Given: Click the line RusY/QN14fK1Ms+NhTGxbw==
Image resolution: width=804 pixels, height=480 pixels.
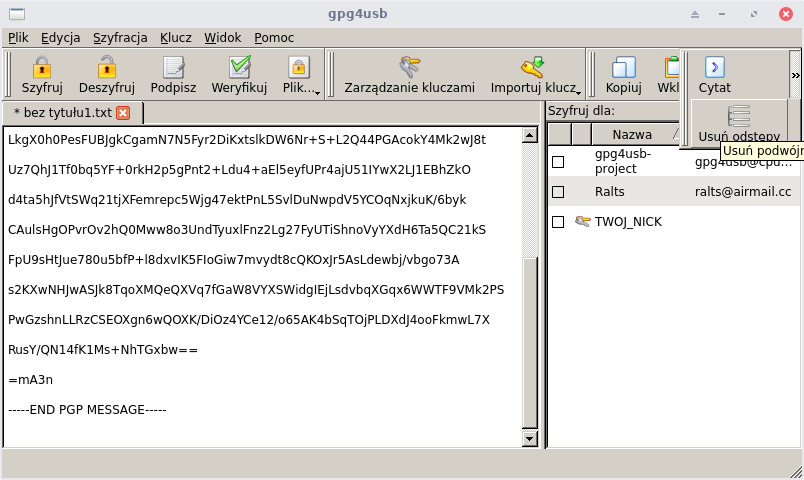Looking at the screenshot, I should pos(103,350).
